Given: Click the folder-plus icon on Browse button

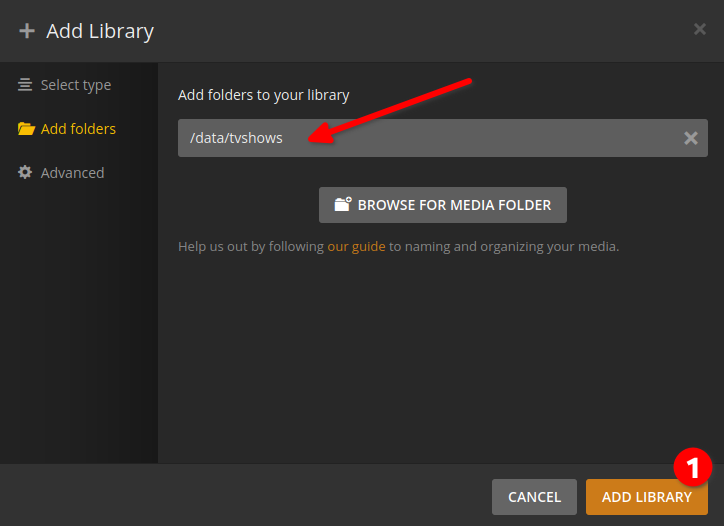Looking at the screenshot, I should pyautogui.click(x=343, y=204).
